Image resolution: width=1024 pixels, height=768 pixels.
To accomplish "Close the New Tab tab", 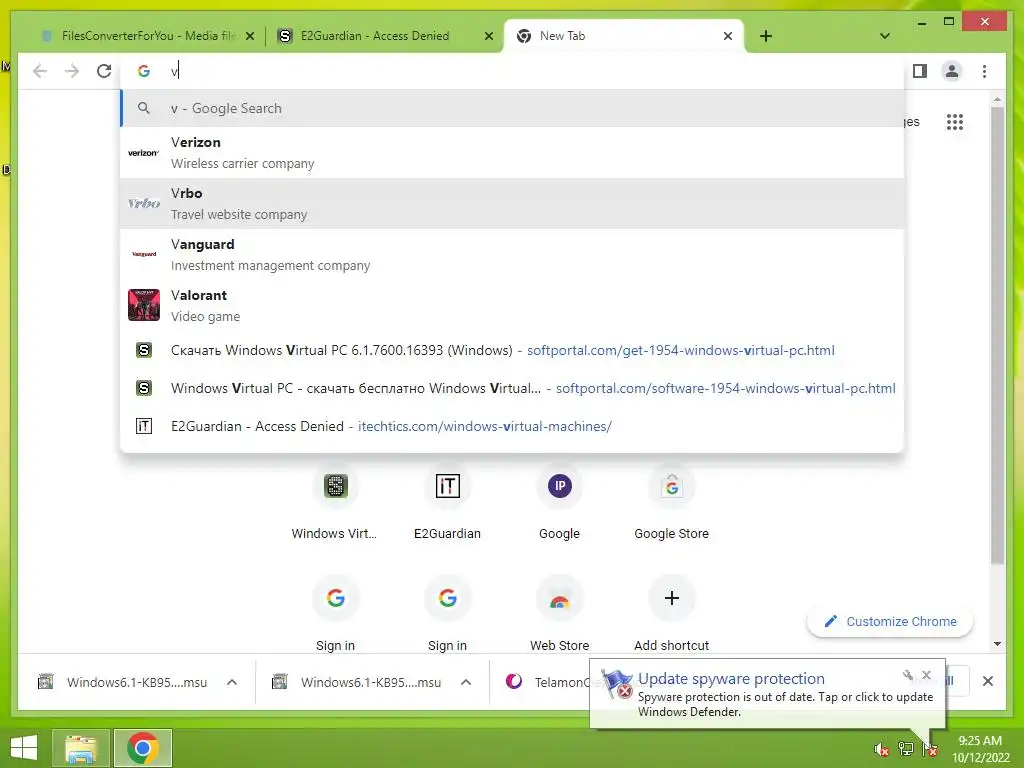I will click(x=728, y=37).
